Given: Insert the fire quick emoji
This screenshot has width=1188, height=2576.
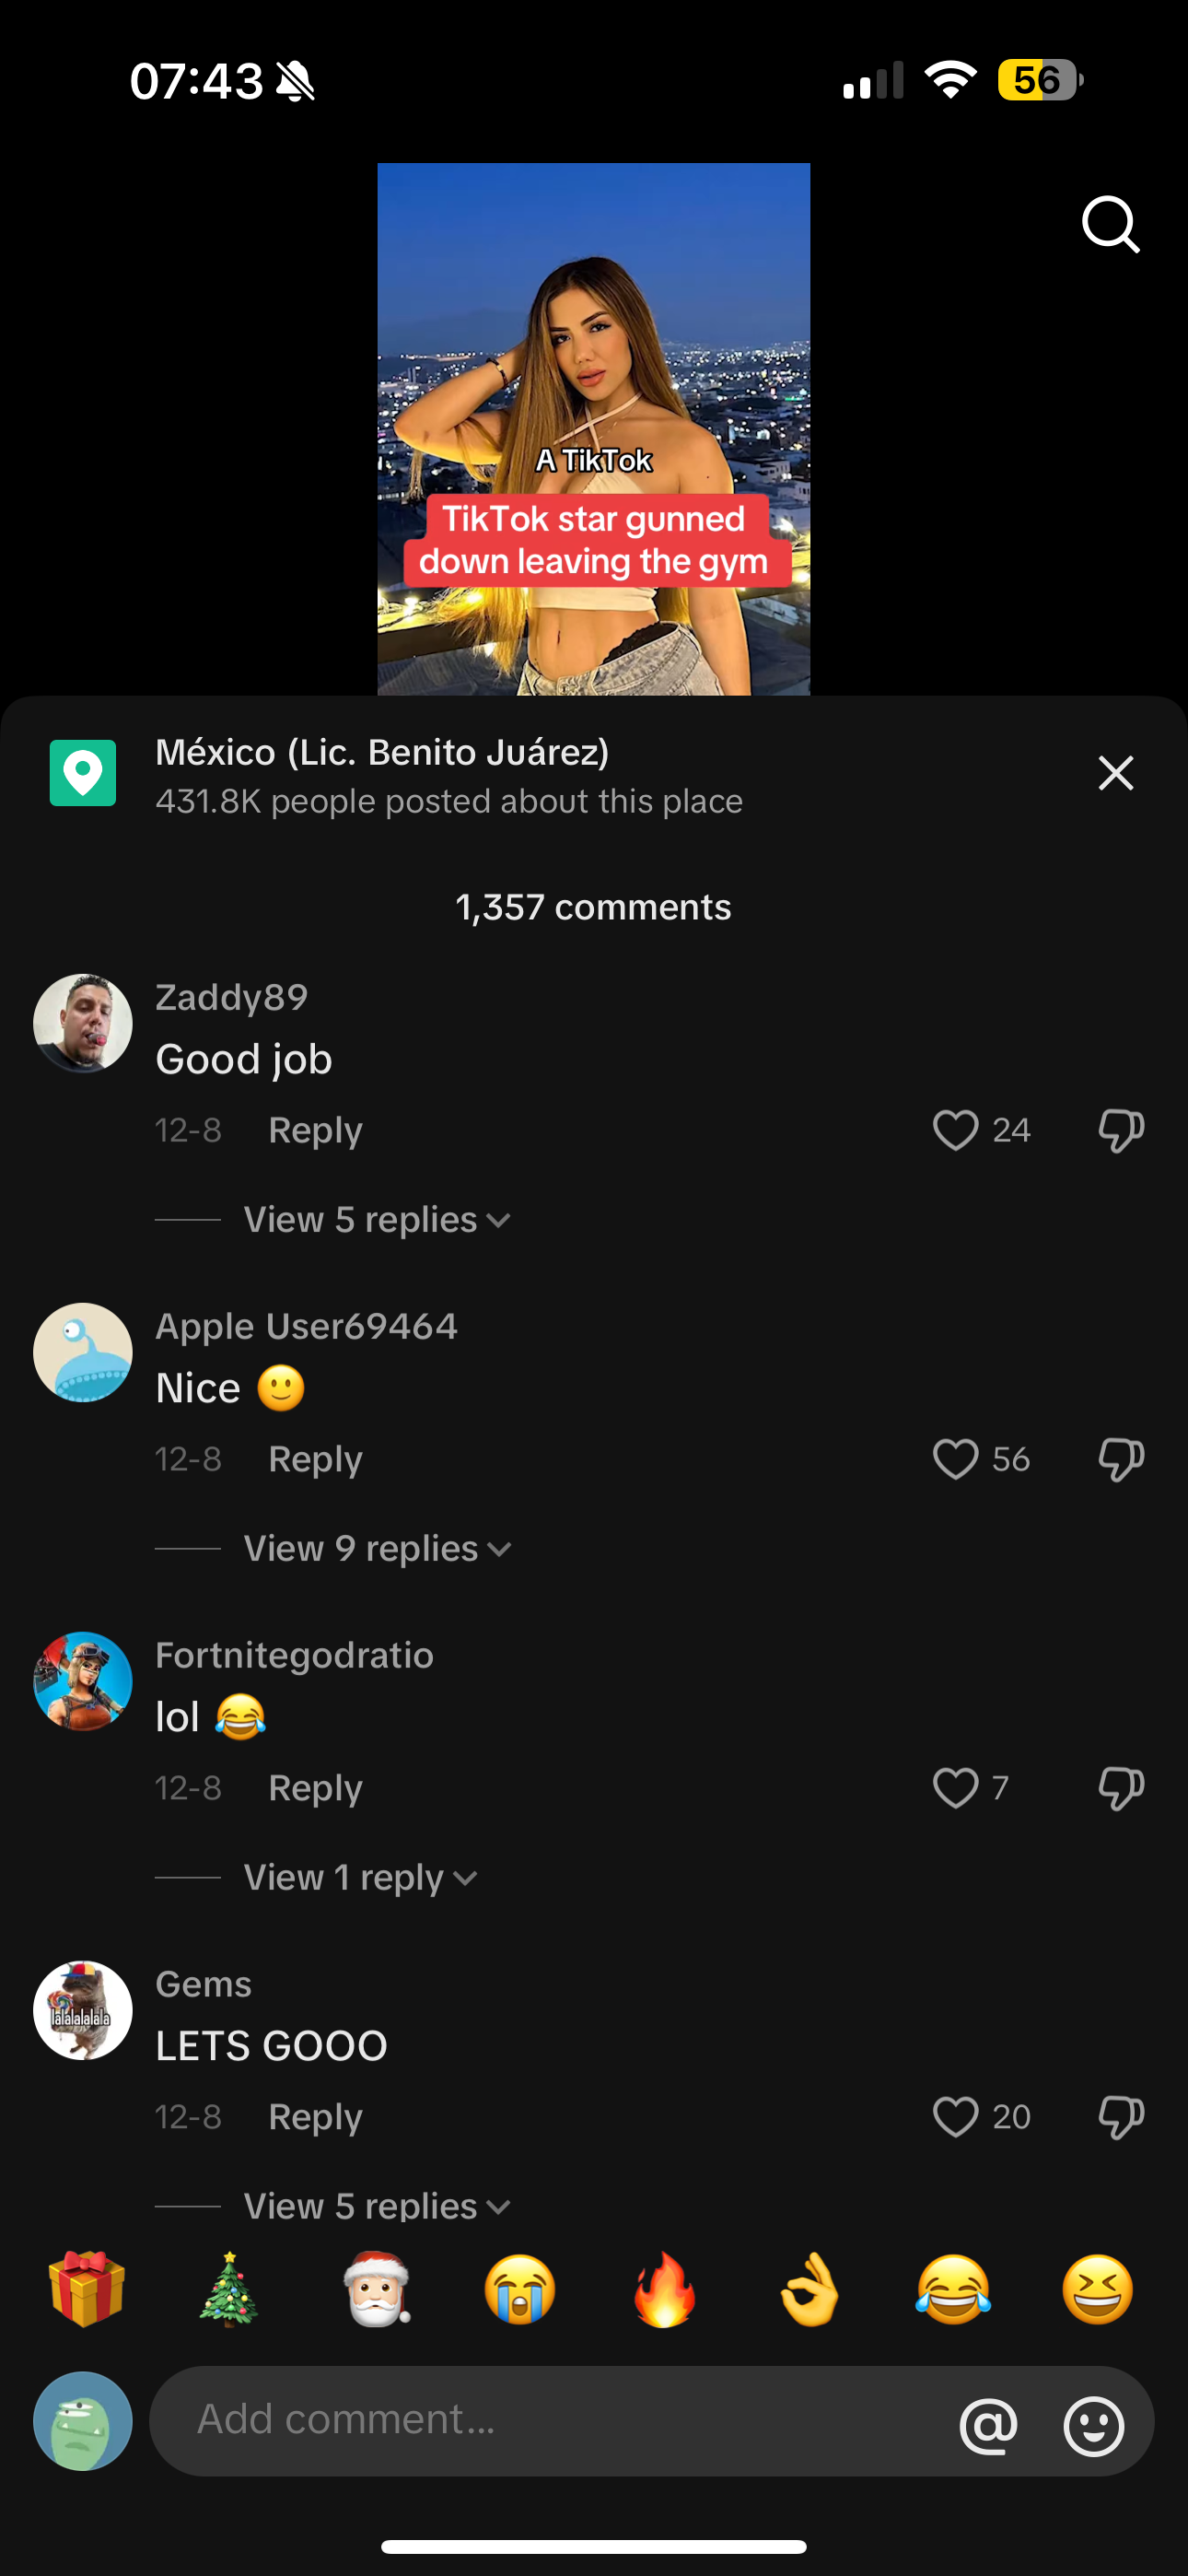Looking at the screenshot, I should (664, 2289).
